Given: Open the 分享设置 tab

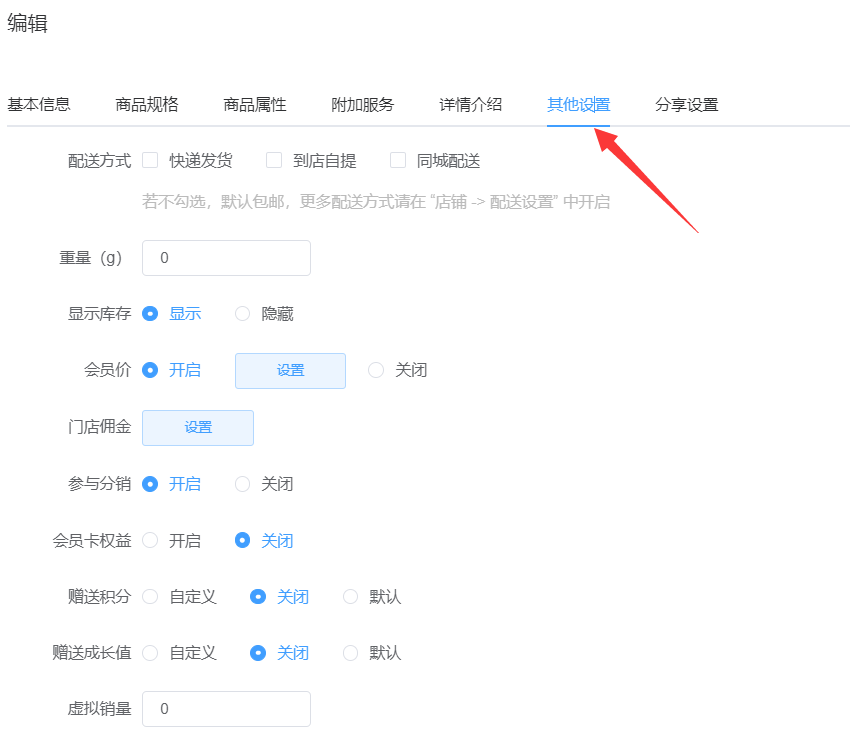Looking at the screenshot, I should [x=687, y=104].
